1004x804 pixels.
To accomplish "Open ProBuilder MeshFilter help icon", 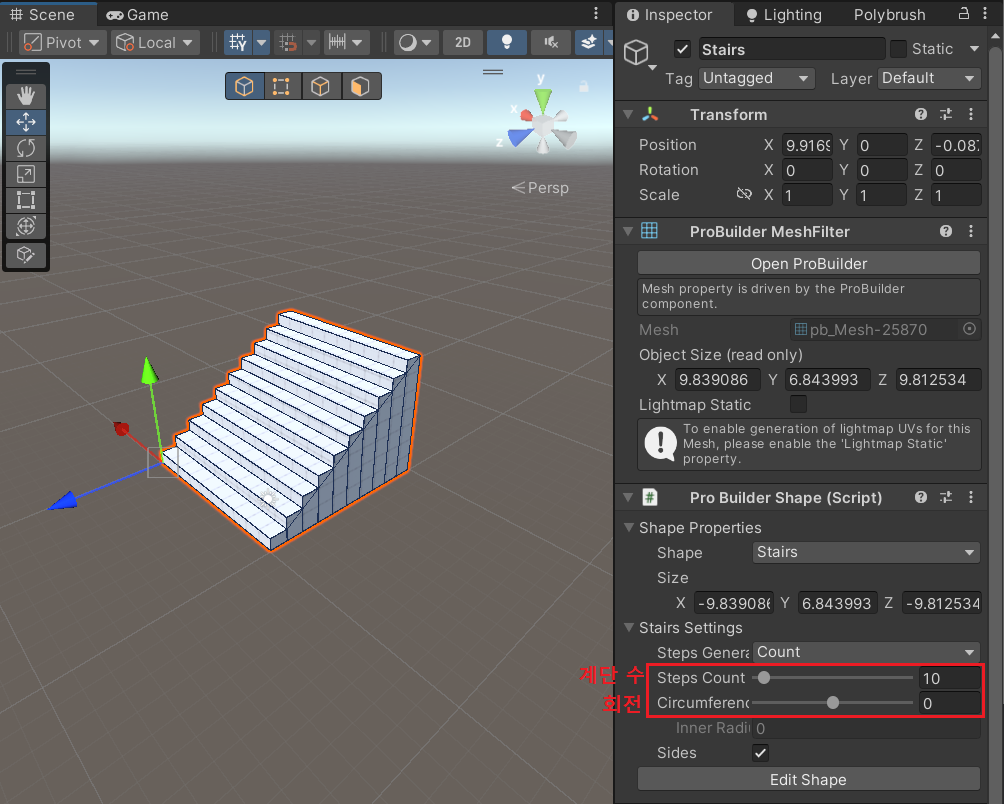I will click(946, 231).
